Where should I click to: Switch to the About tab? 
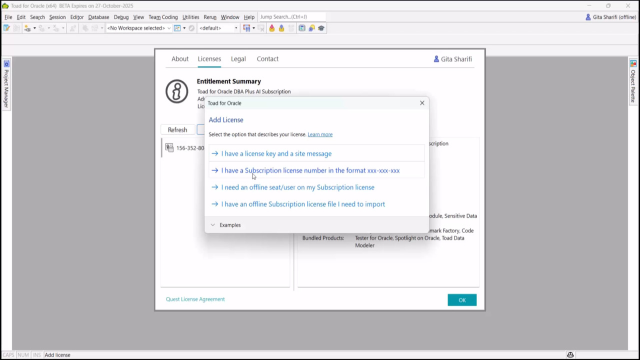180,59
